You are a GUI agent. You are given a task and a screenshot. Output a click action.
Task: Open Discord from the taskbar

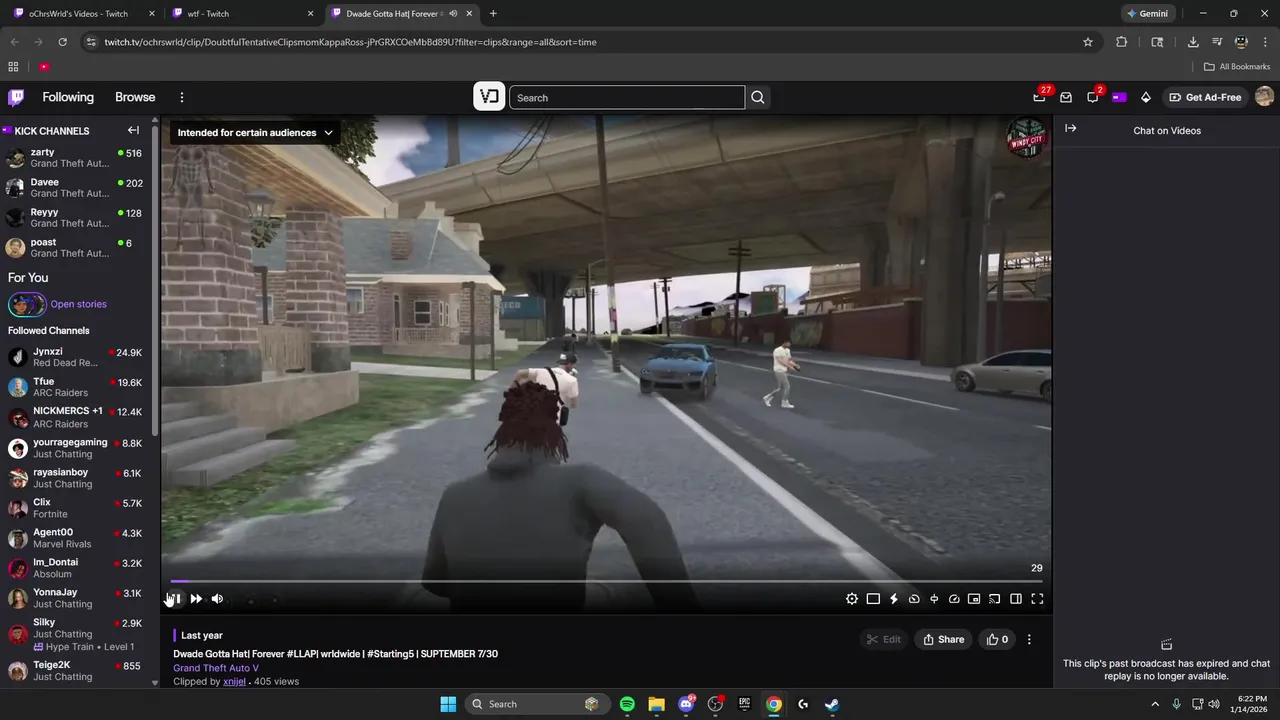point(686,704)
